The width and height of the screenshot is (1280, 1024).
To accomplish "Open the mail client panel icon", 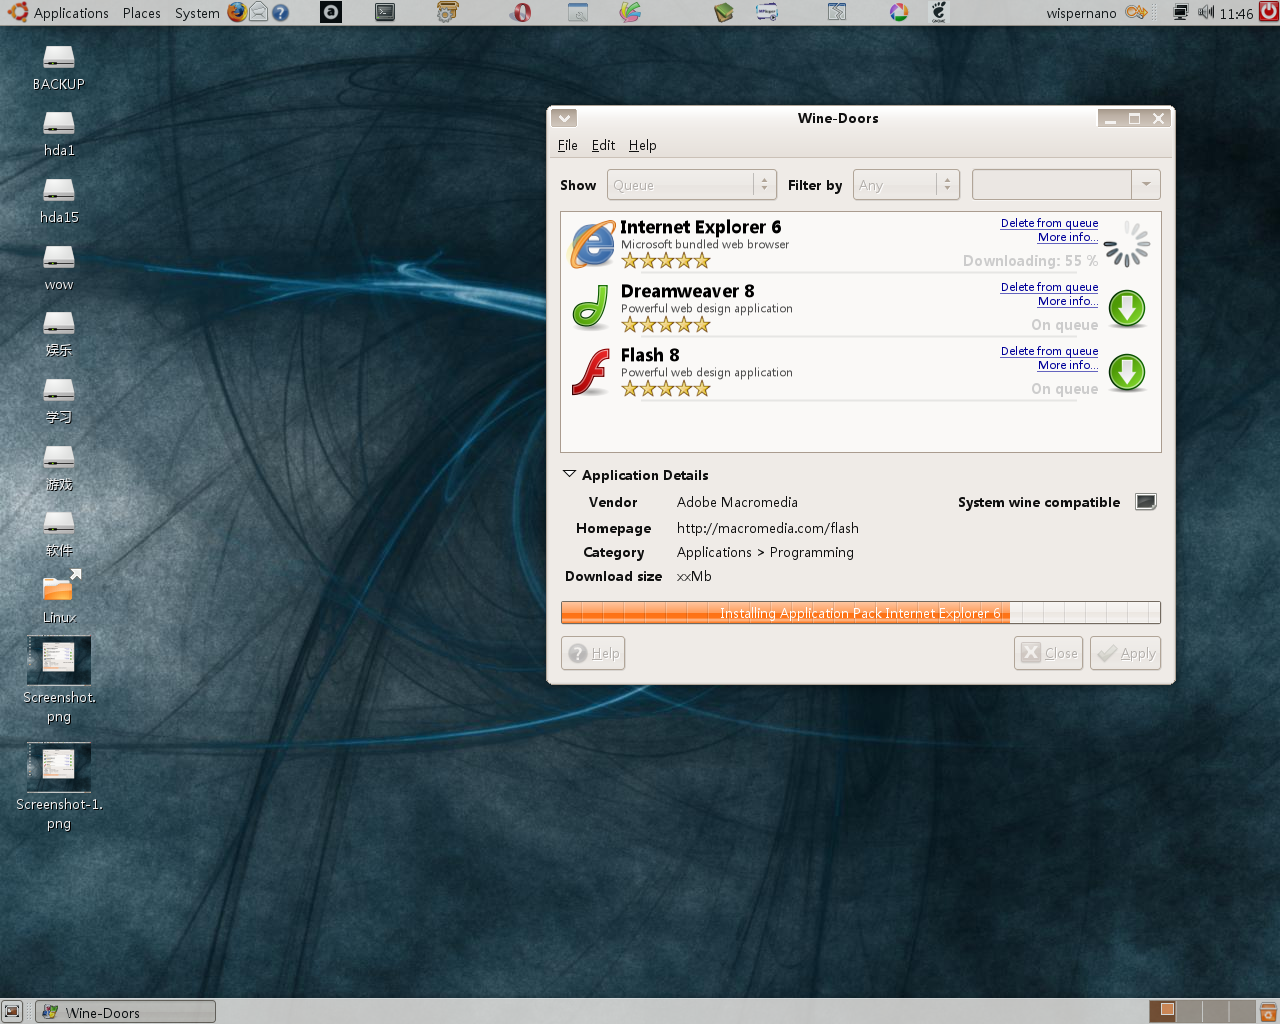I will pos(258,12).
